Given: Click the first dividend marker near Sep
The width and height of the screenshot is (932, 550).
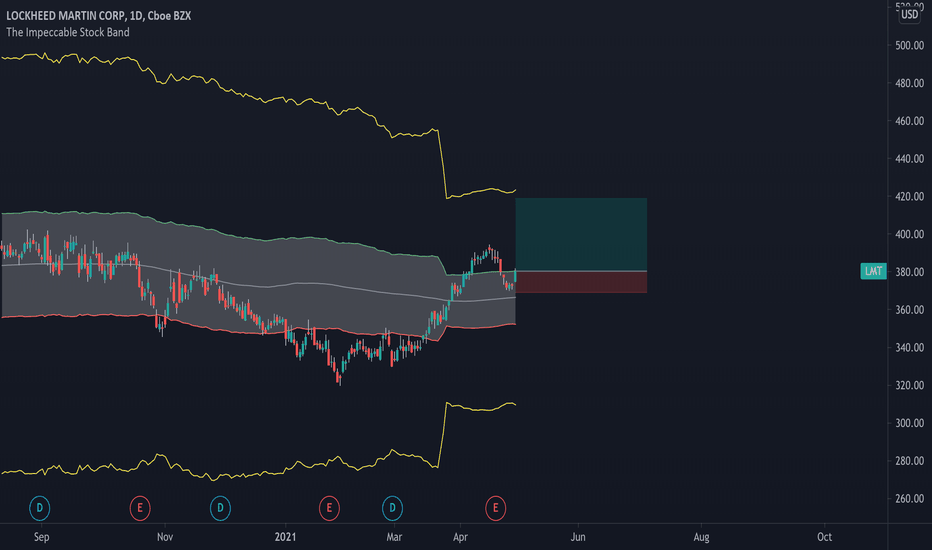Looking at the screenshot, I should tap(40, 508).
